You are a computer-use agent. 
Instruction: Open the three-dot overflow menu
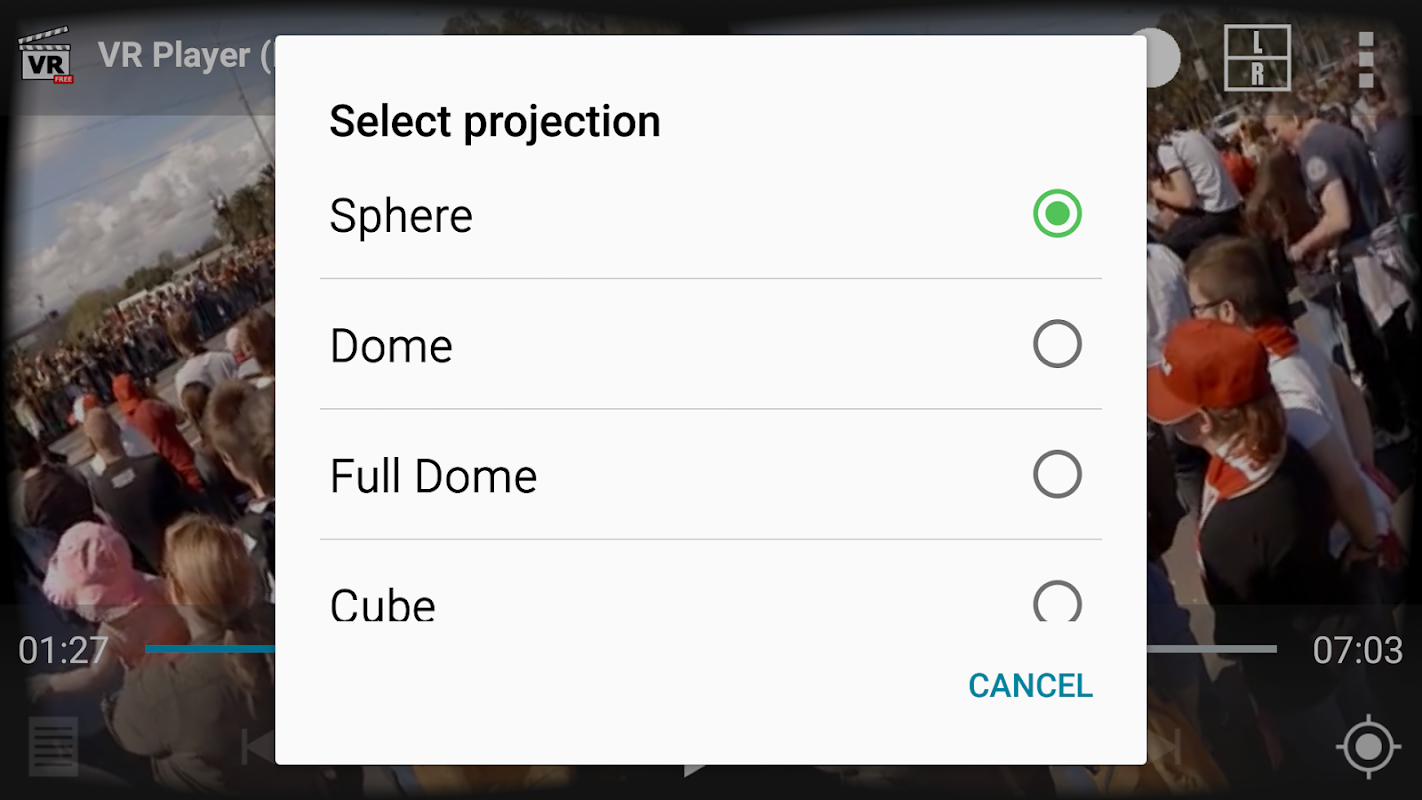1366,58
